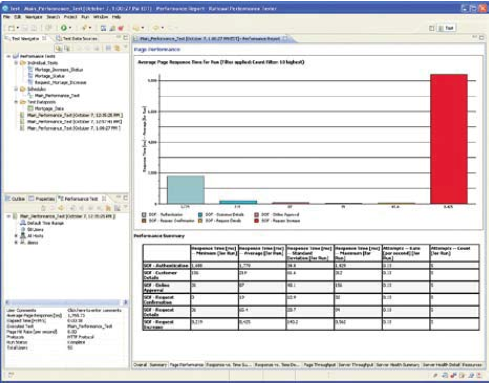This screenshot has width=489, height=385.
Task: Close the Performance Test view tab
Action: tap(104, 199)
